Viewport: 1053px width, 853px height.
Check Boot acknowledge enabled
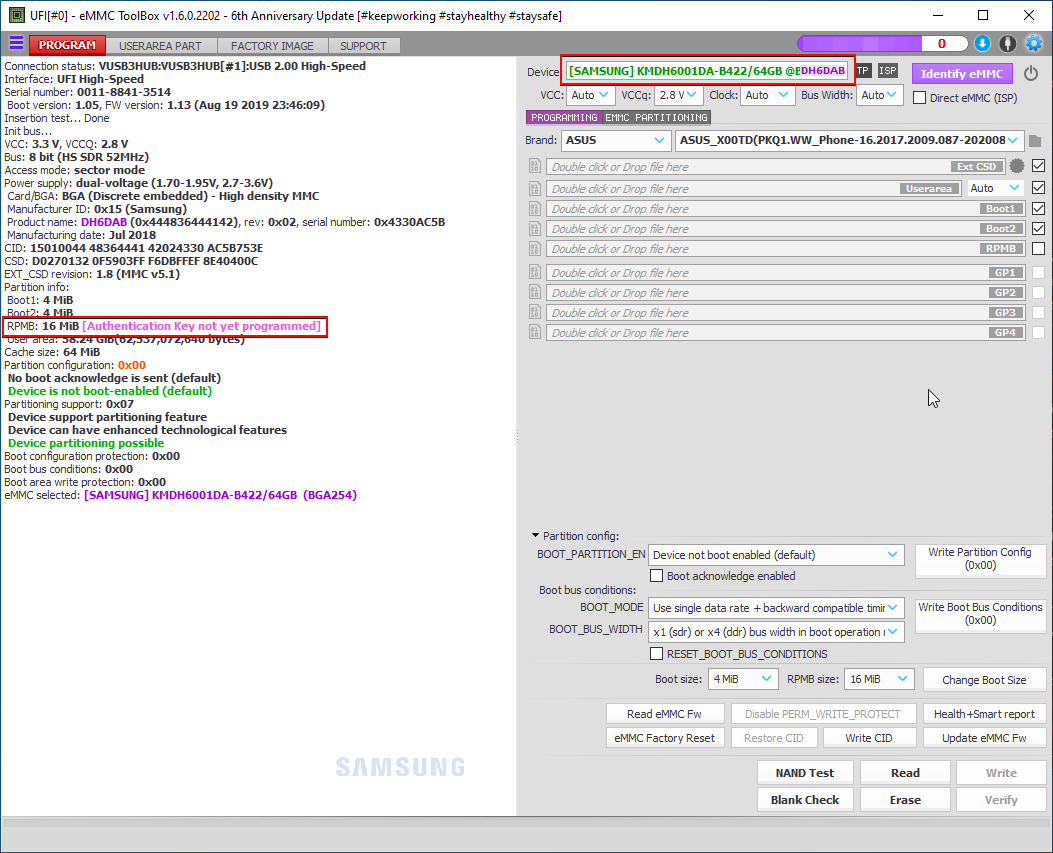[x=656, y=576]
